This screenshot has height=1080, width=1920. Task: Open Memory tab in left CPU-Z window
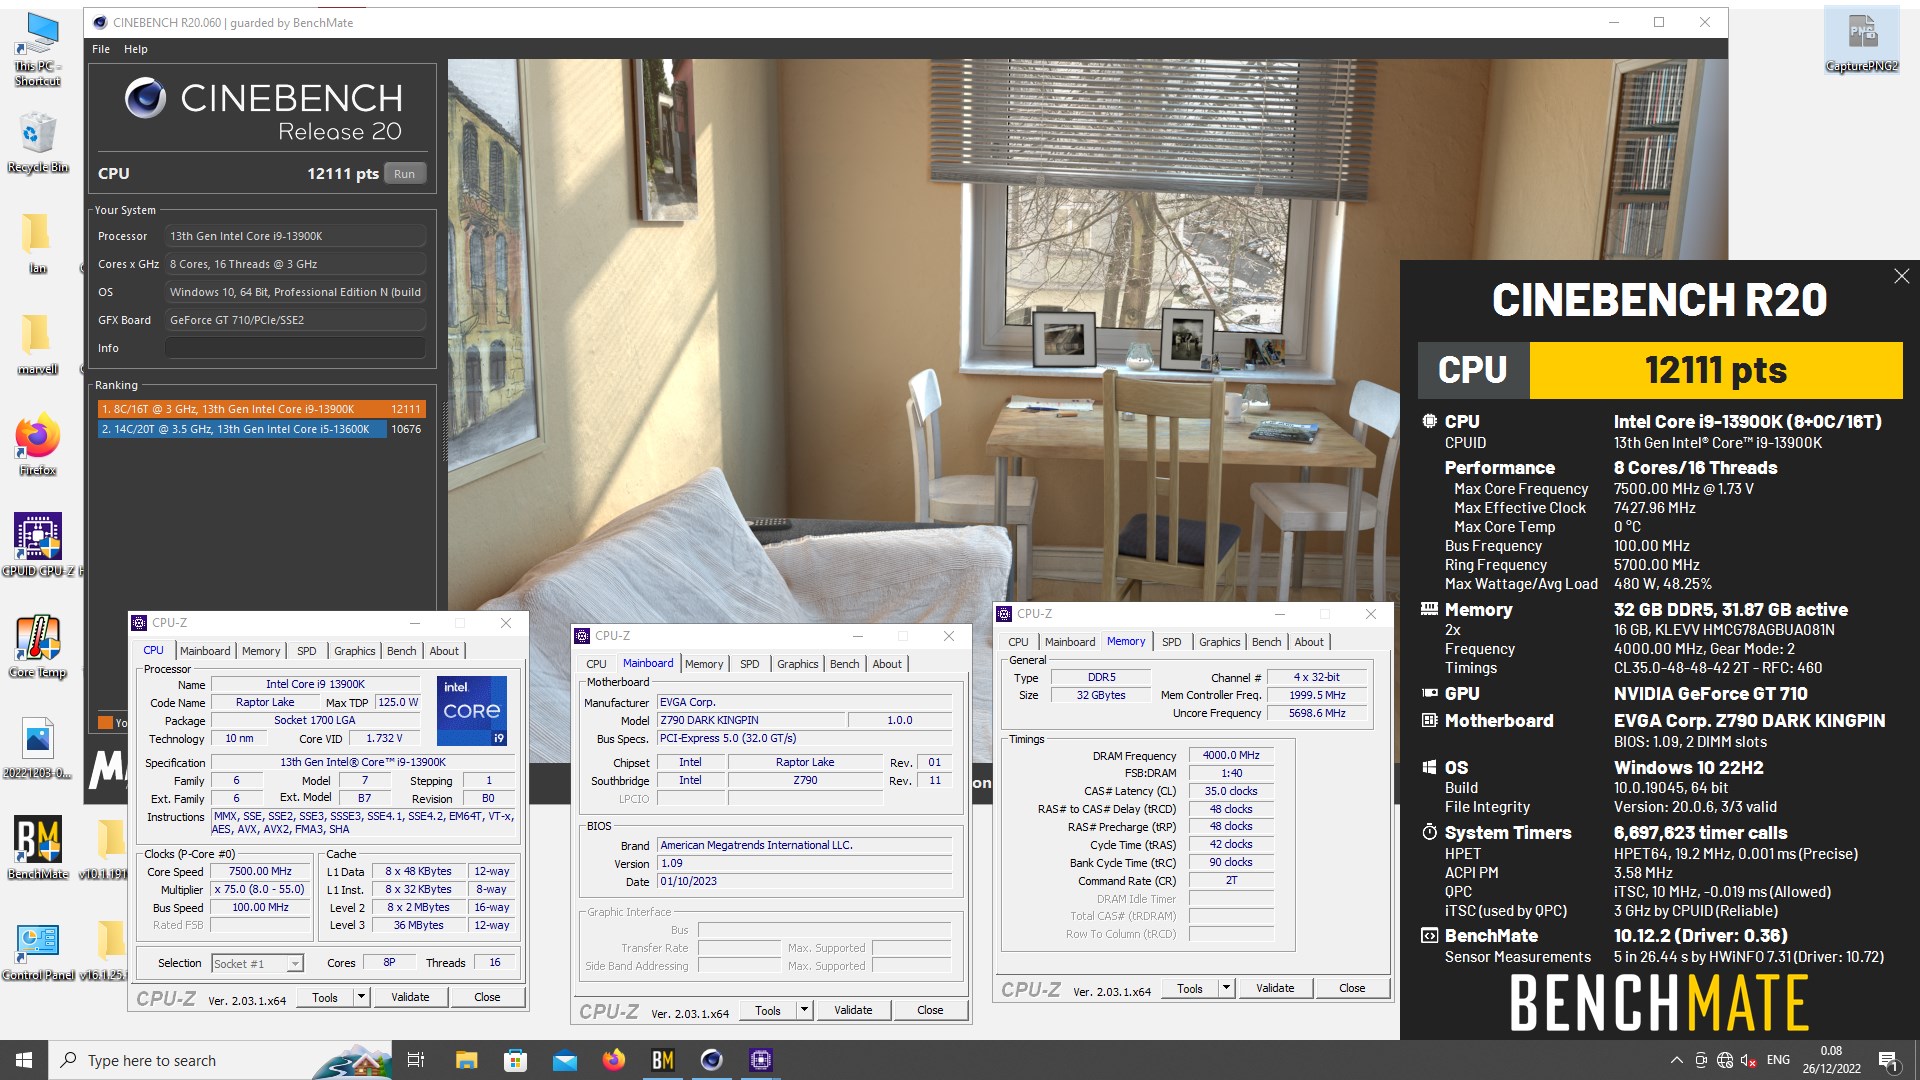(261, 651)
